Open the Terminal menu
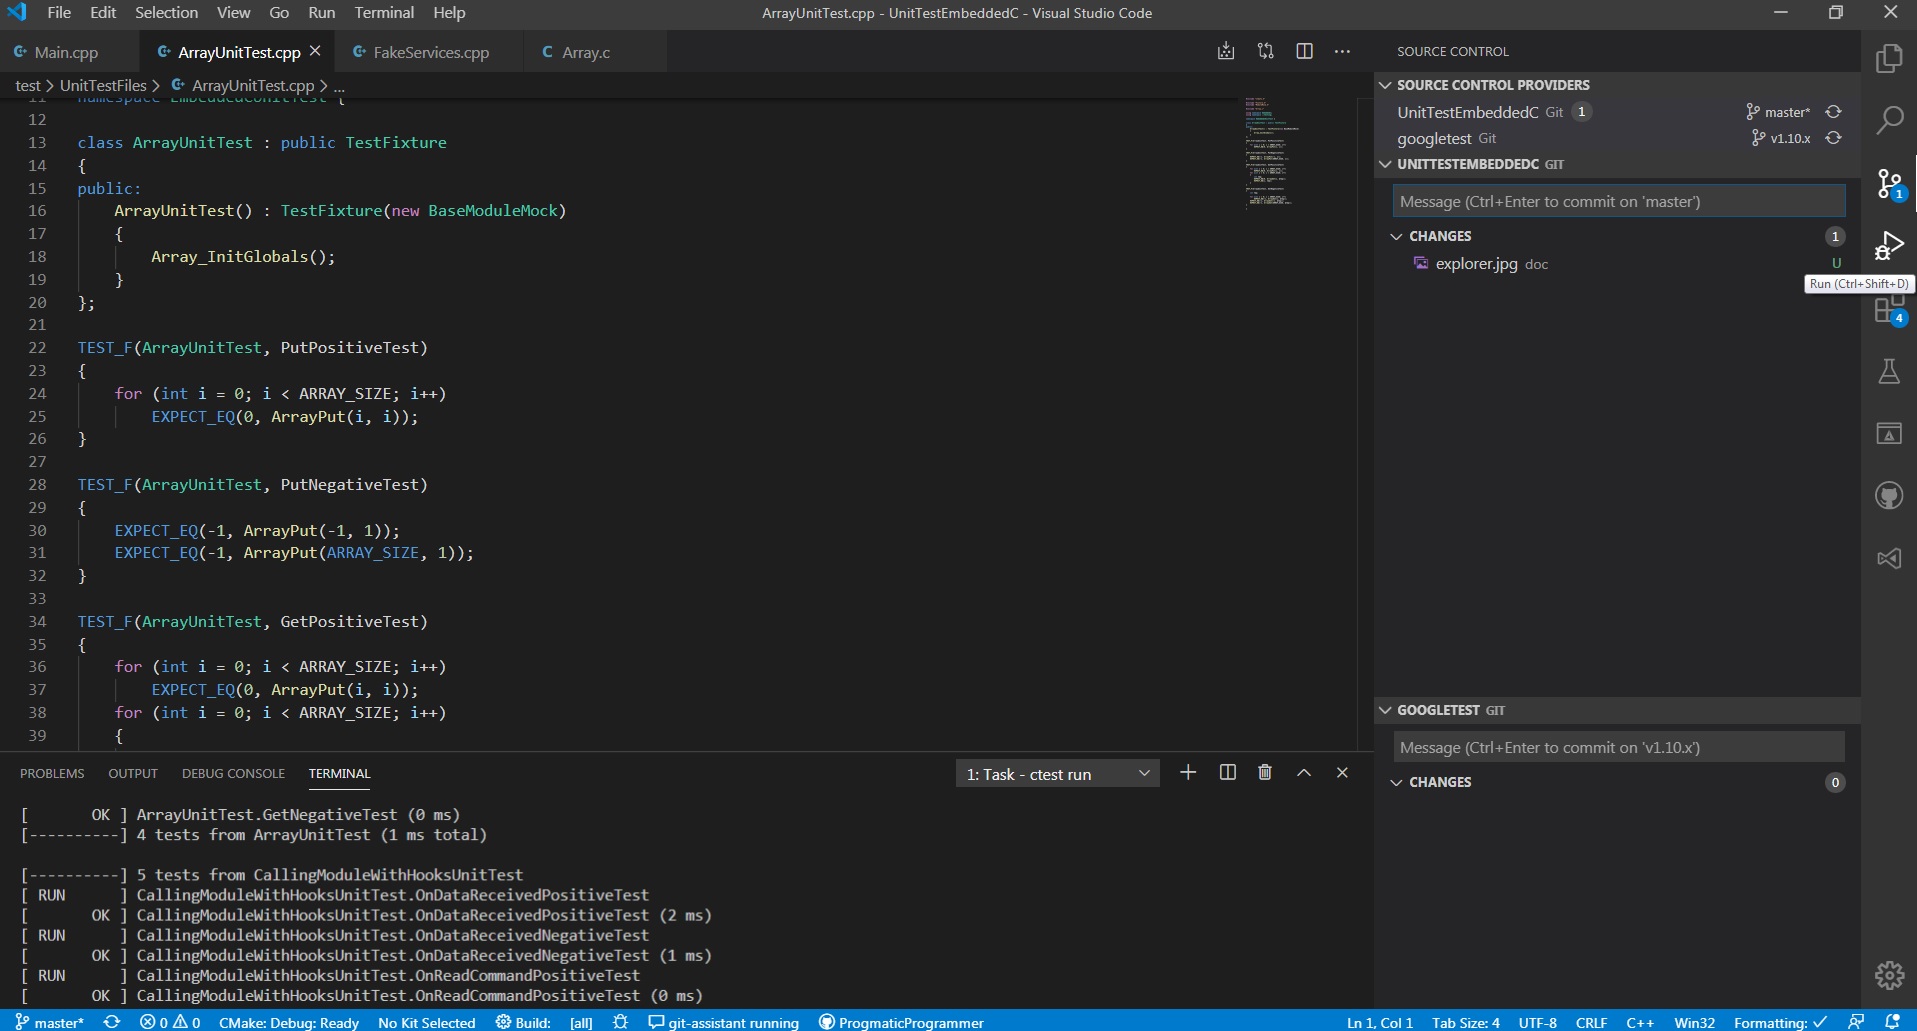 pos(384,13)
